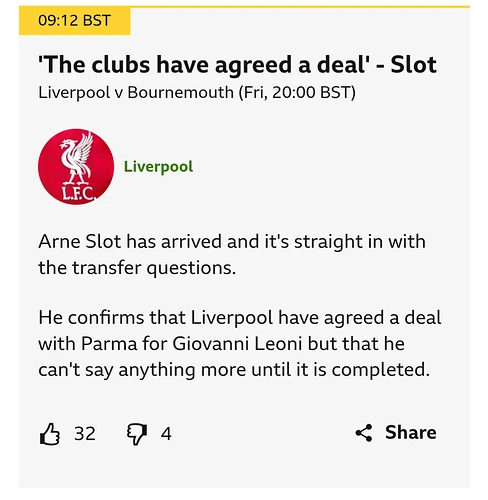
Task: Click the phrase 'transfer questions'
Action: 154,268
